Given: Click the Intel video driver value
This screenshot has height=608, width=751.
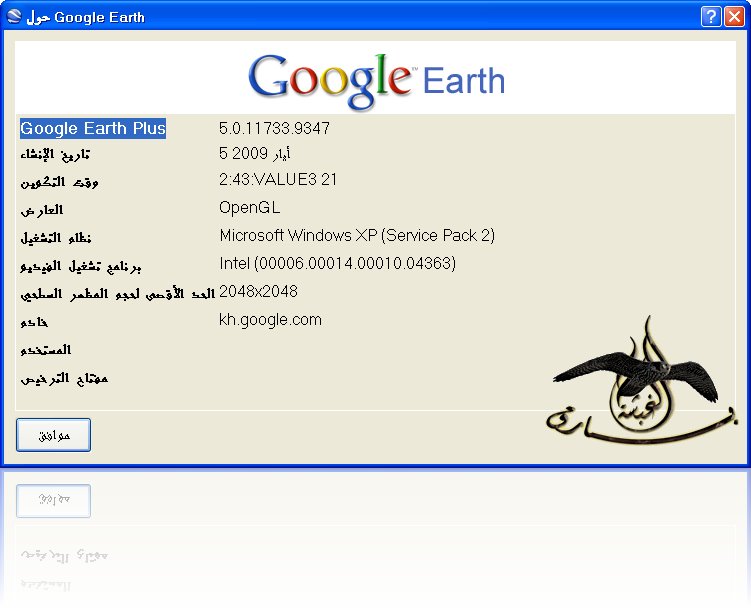Looking at the screenshot, I should tap(338, 263).
